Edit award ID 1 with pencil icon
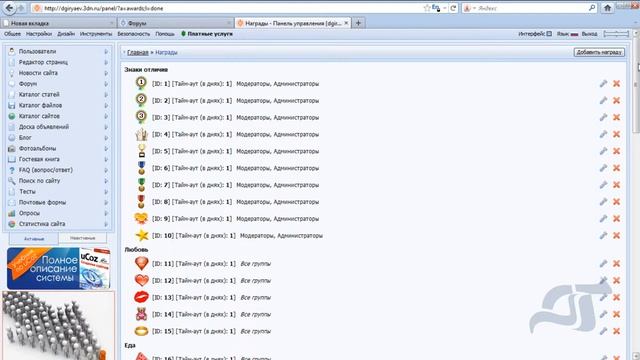 (603, 84)
